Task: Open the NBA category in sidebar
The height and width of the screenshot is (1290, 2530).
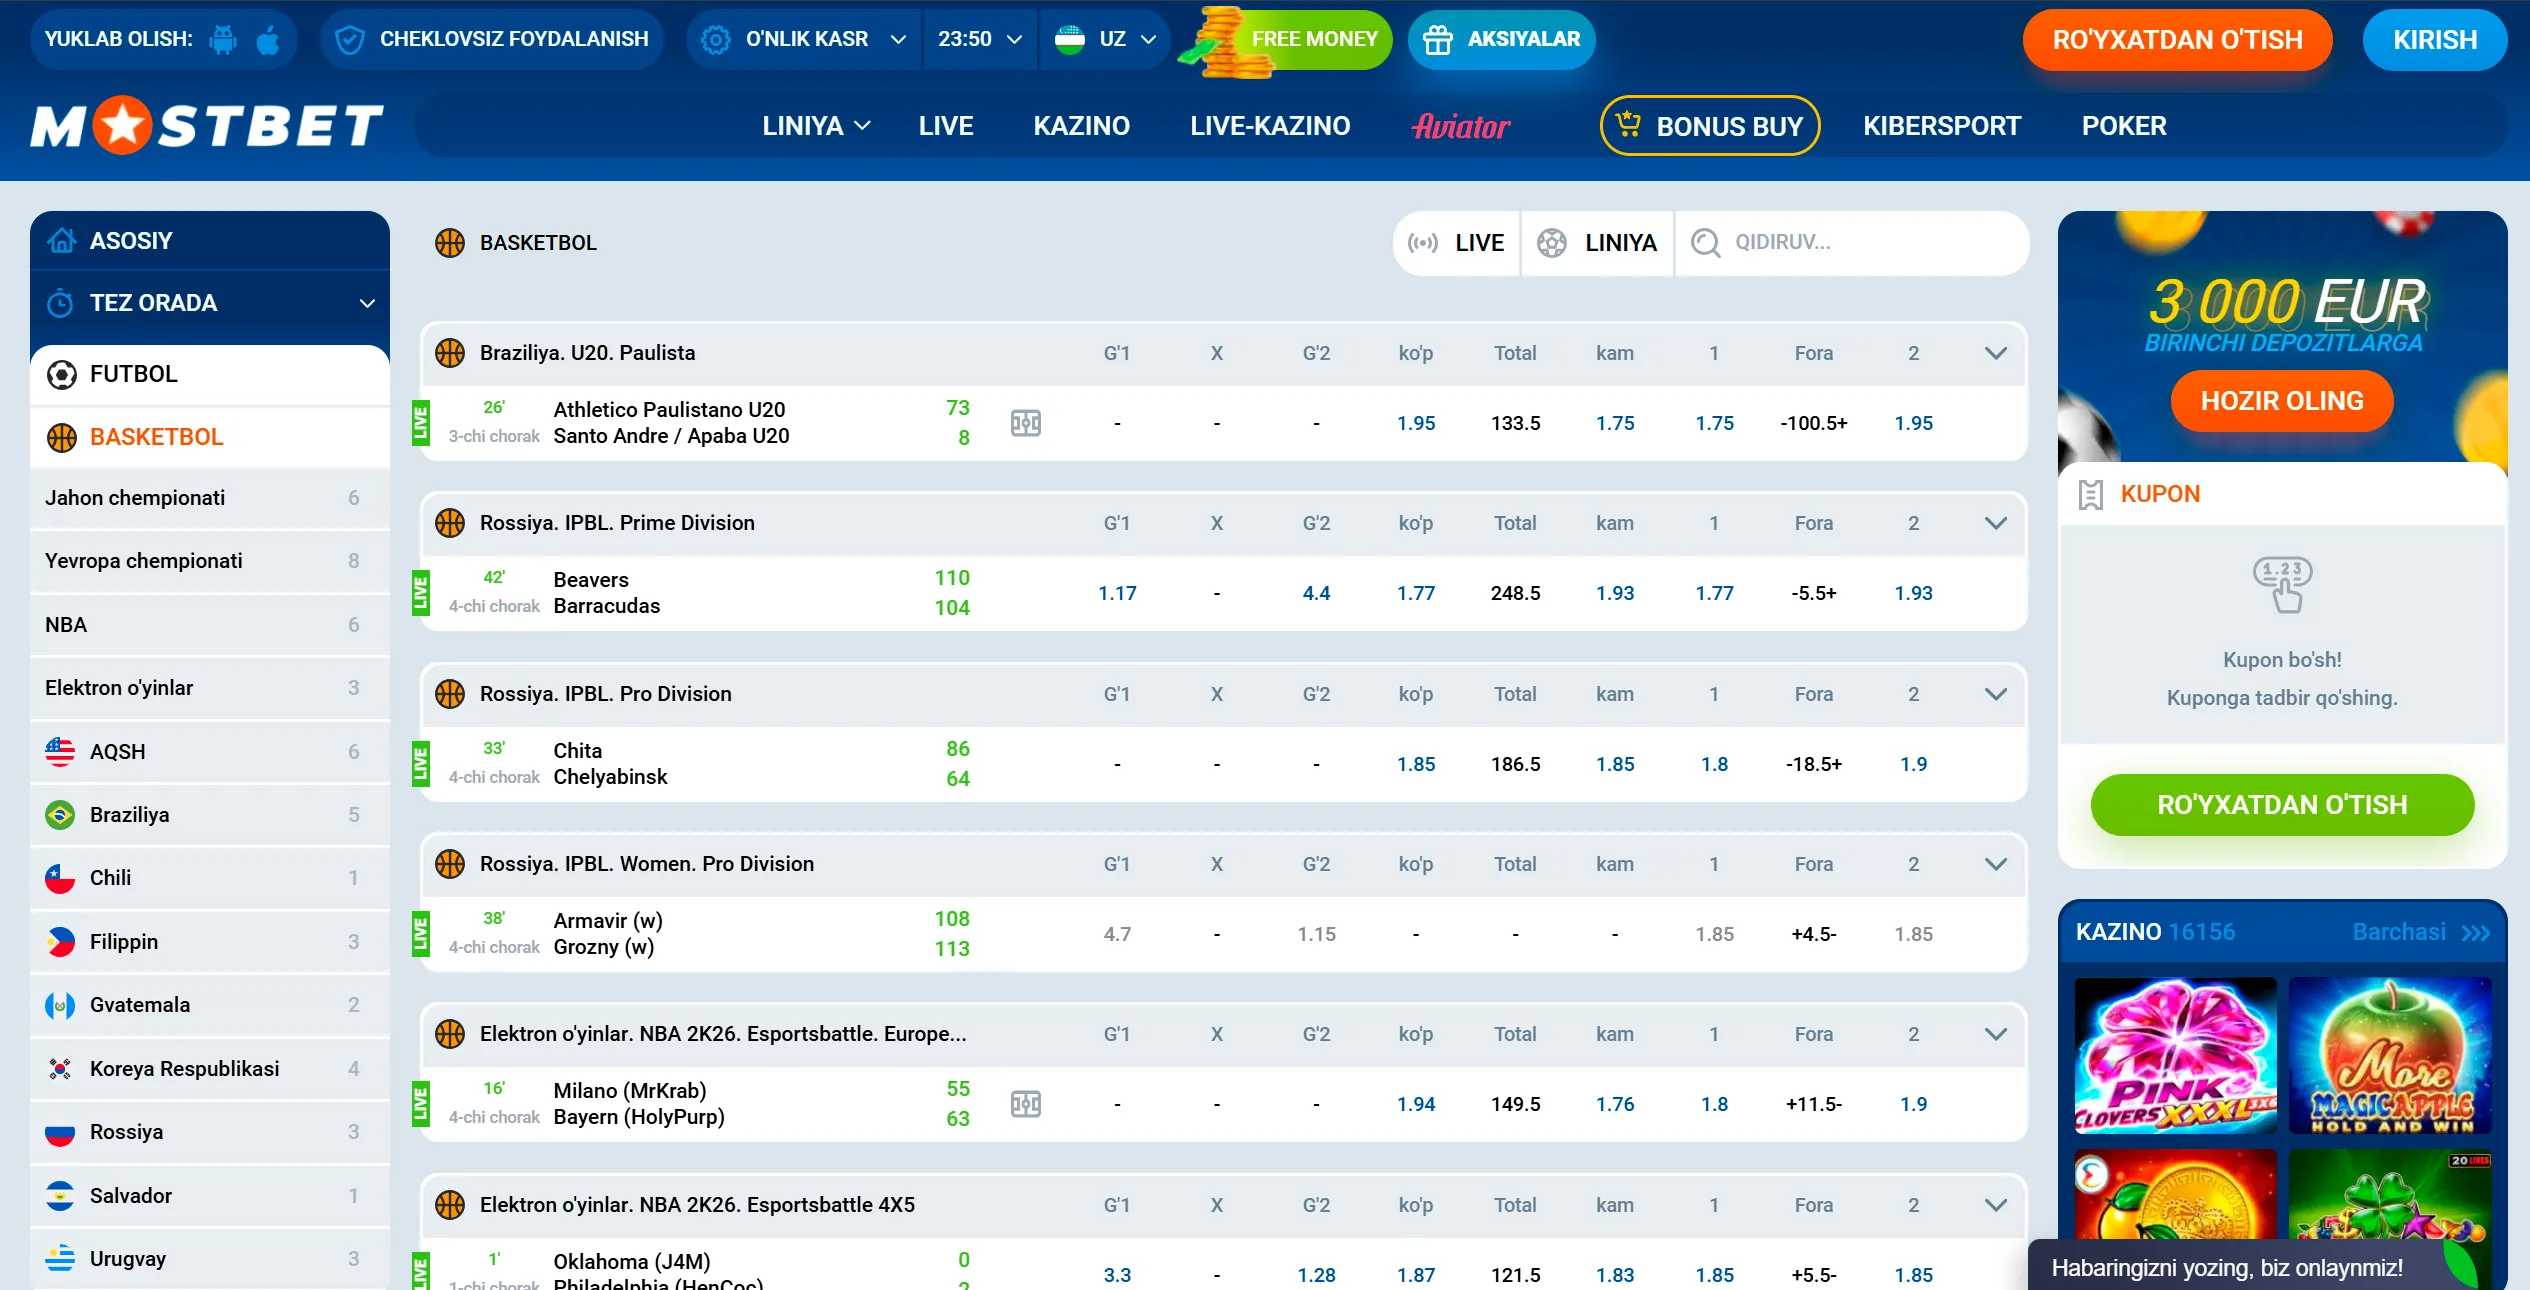Action: 210,625
